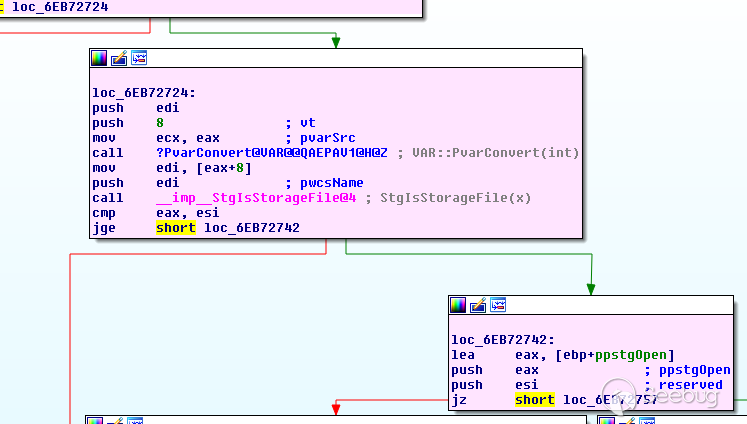Click the node color icon in loc_6EB72742 block
The height and width of the screenshot is (424, 747).
click(x=458, y=305)
